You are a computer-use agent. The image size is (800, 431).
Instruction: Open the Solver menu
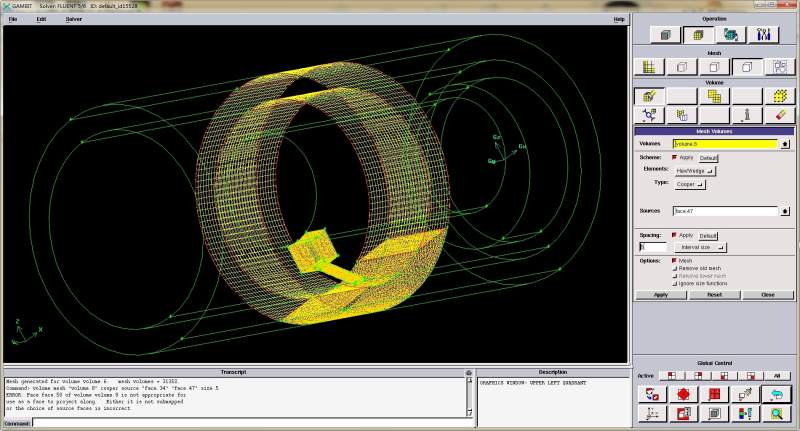tap(73, 19)
